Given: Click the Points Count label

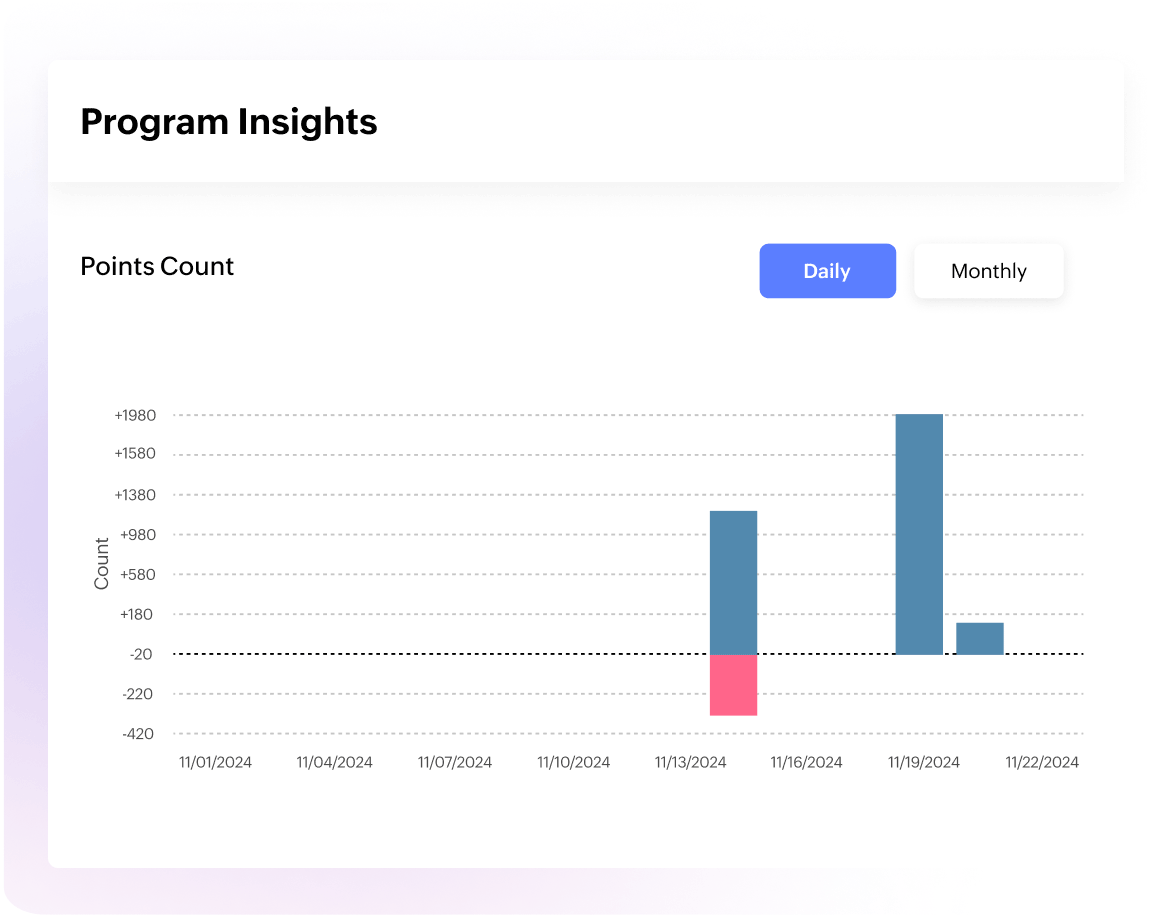Looking at the screenshot, I should point(156,266).
